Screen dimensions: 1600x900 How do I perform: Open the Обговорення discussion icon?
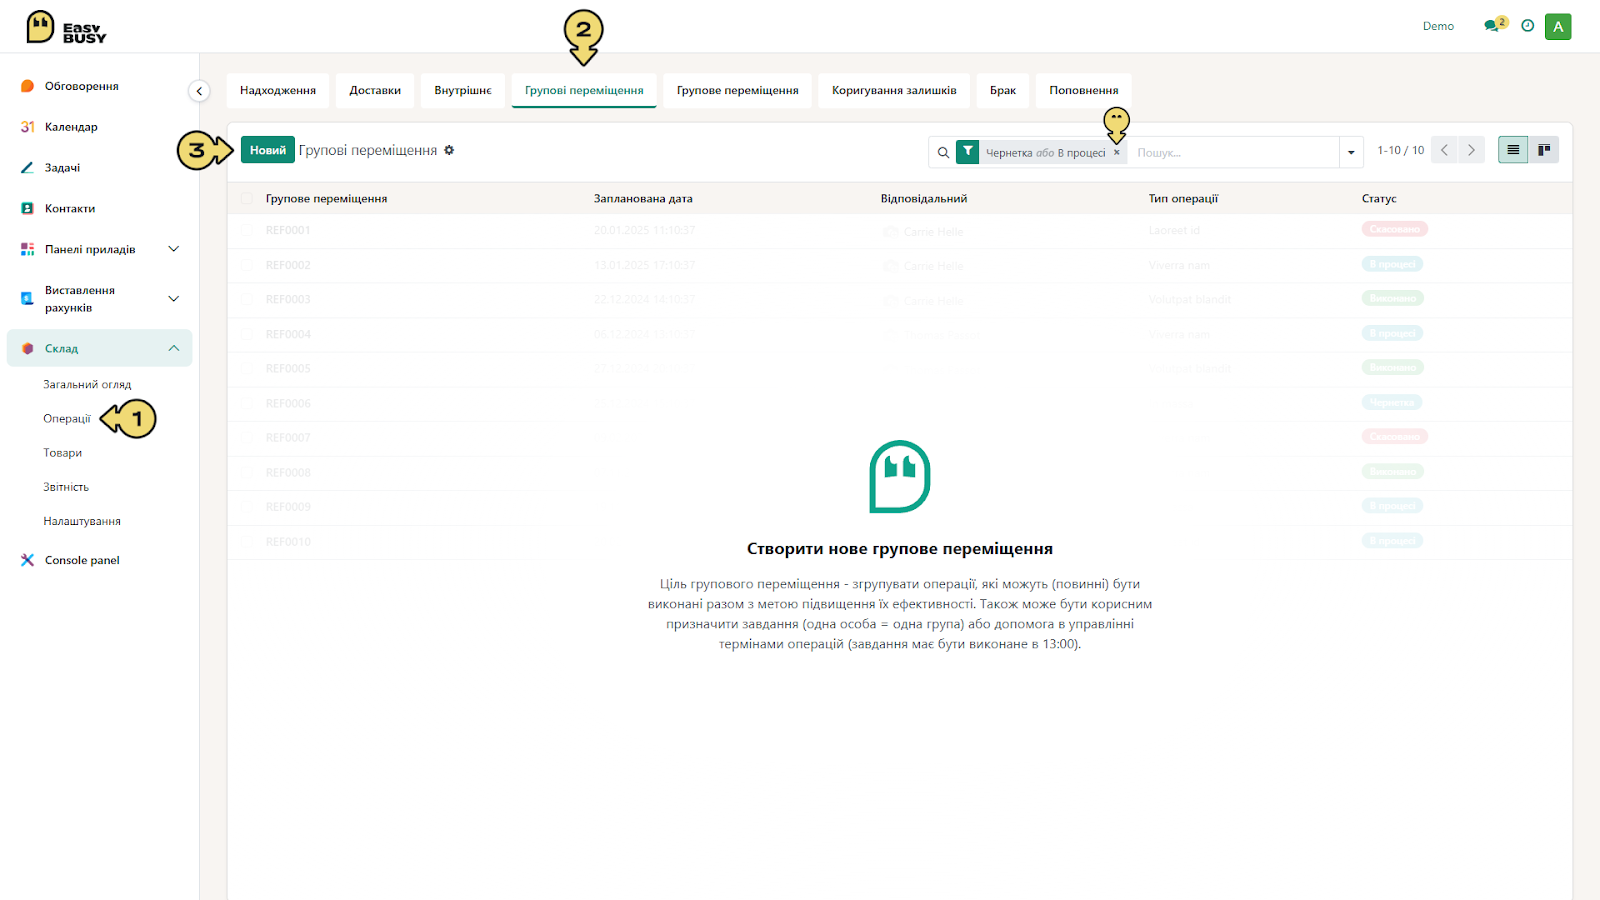(28, 86)
